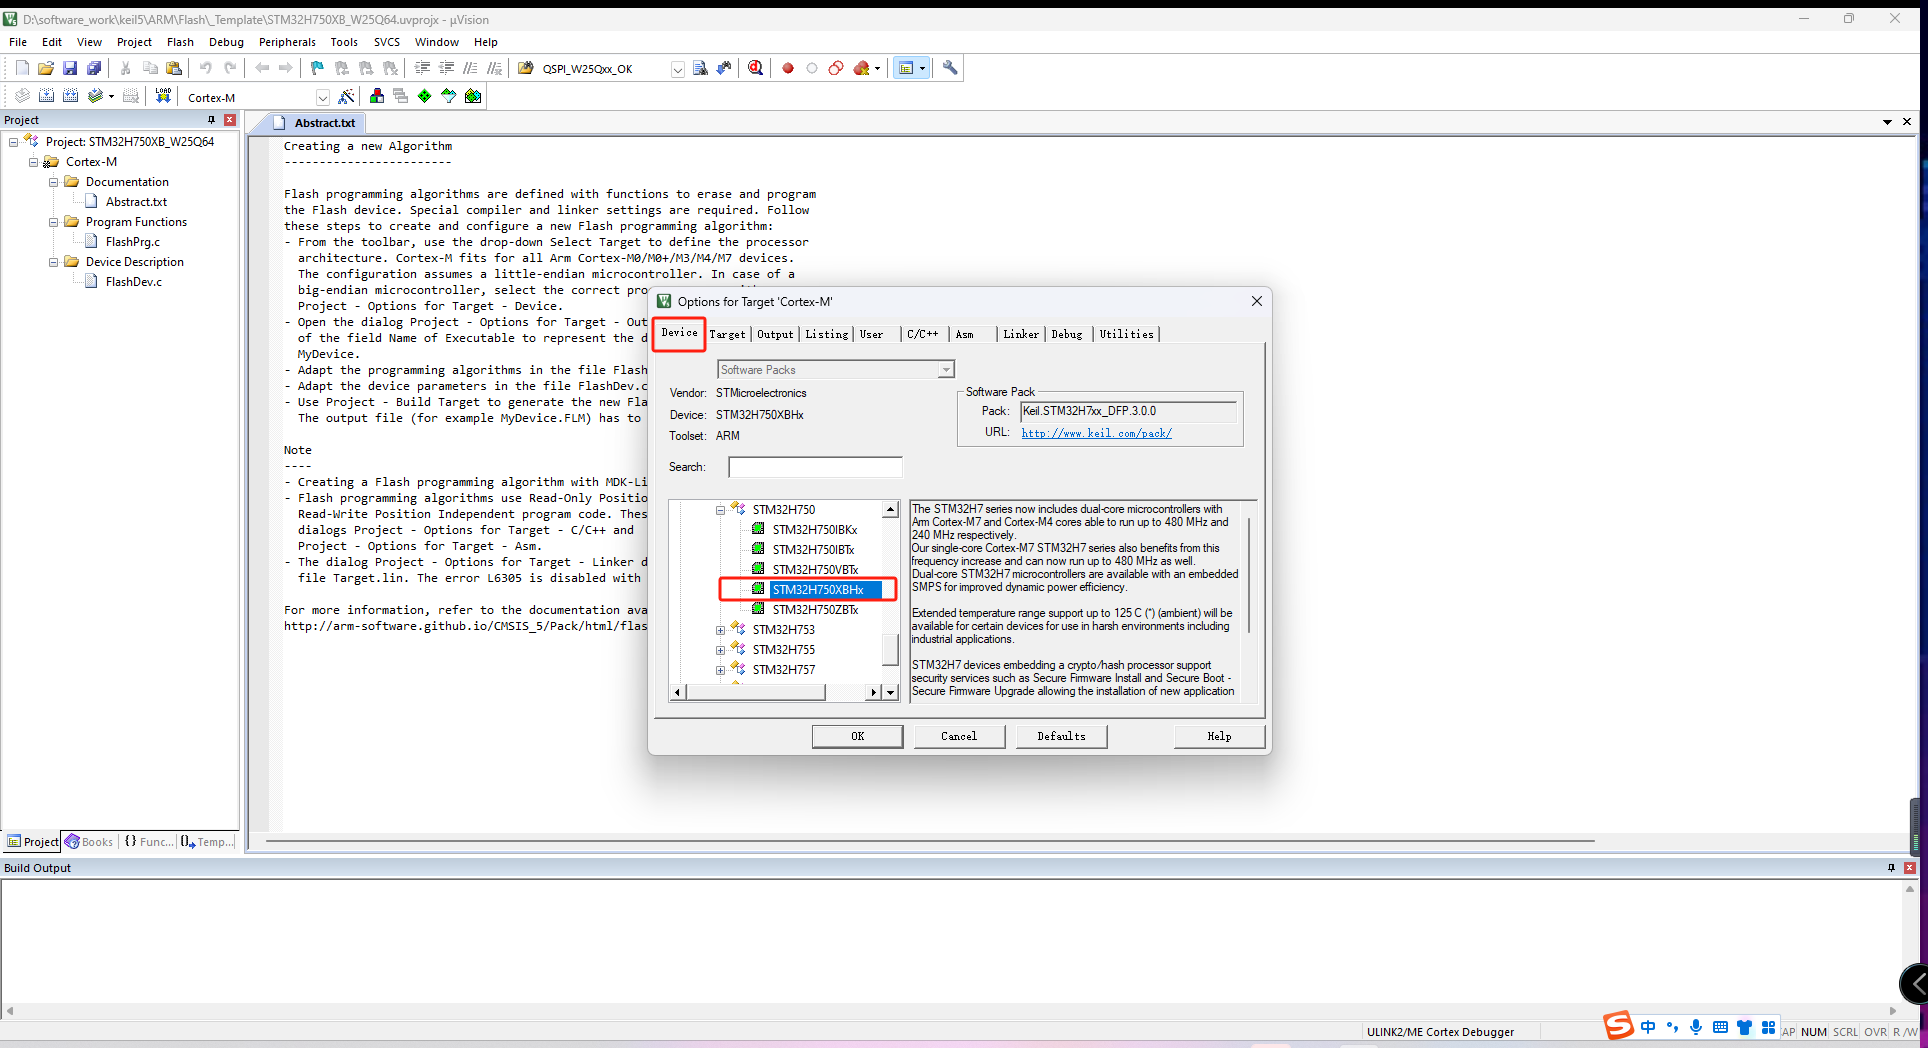Click the device tree horizontal scroll-right arrow
The width and height of the screenshot is (1928, 1048).
[x=874, y=692]
